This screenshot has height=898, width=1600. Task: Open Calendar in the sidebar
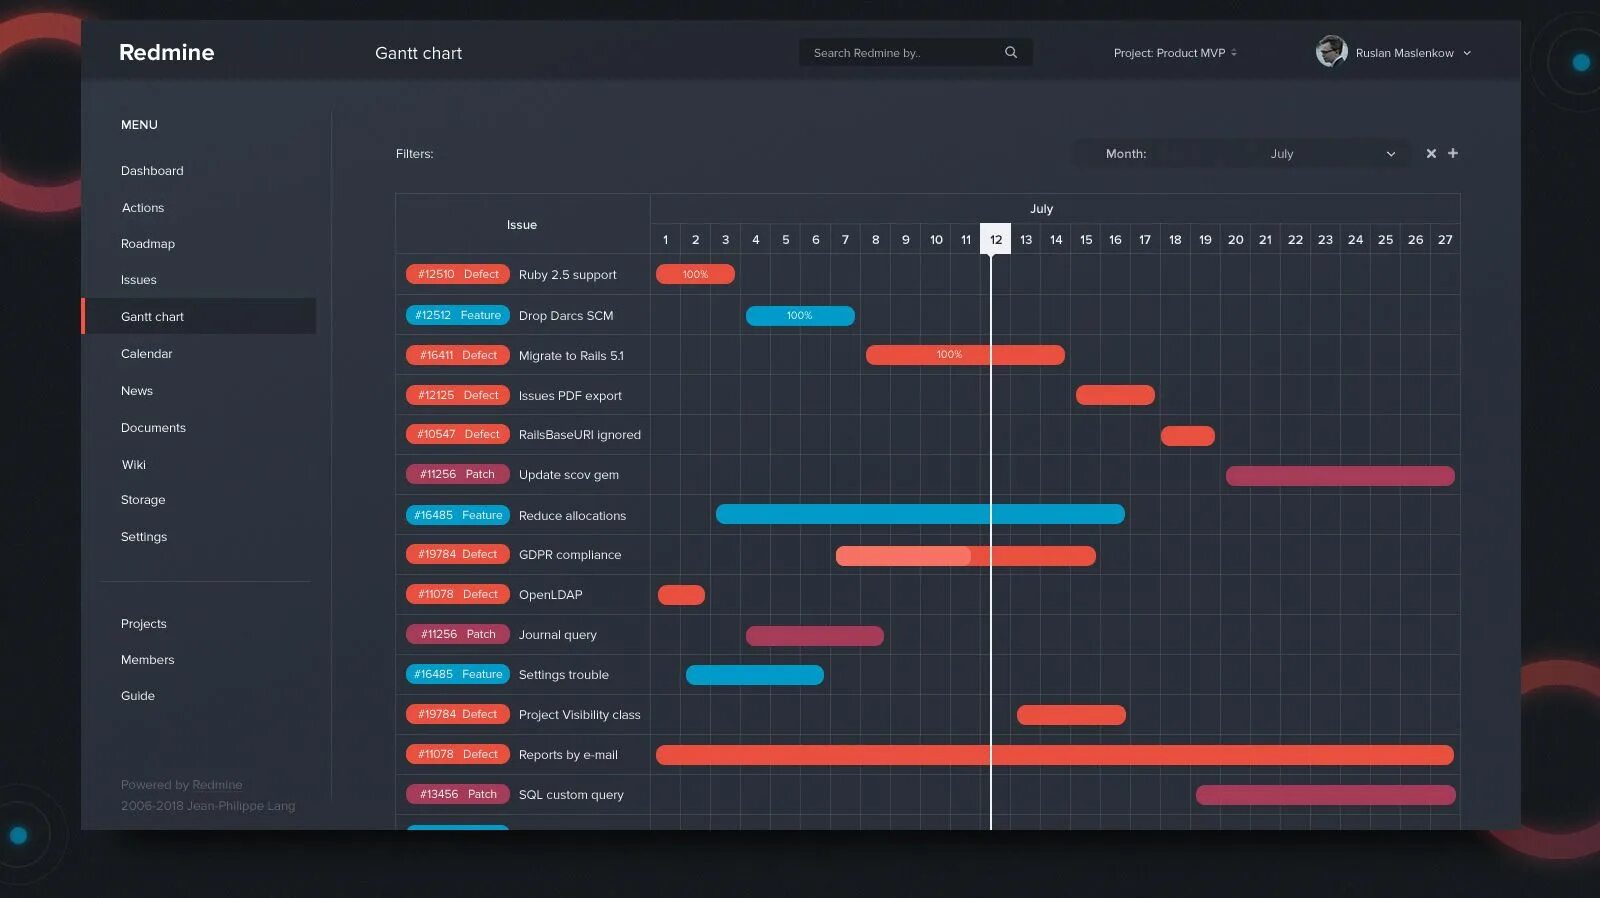pyautogui.click(x=147, y=354)
